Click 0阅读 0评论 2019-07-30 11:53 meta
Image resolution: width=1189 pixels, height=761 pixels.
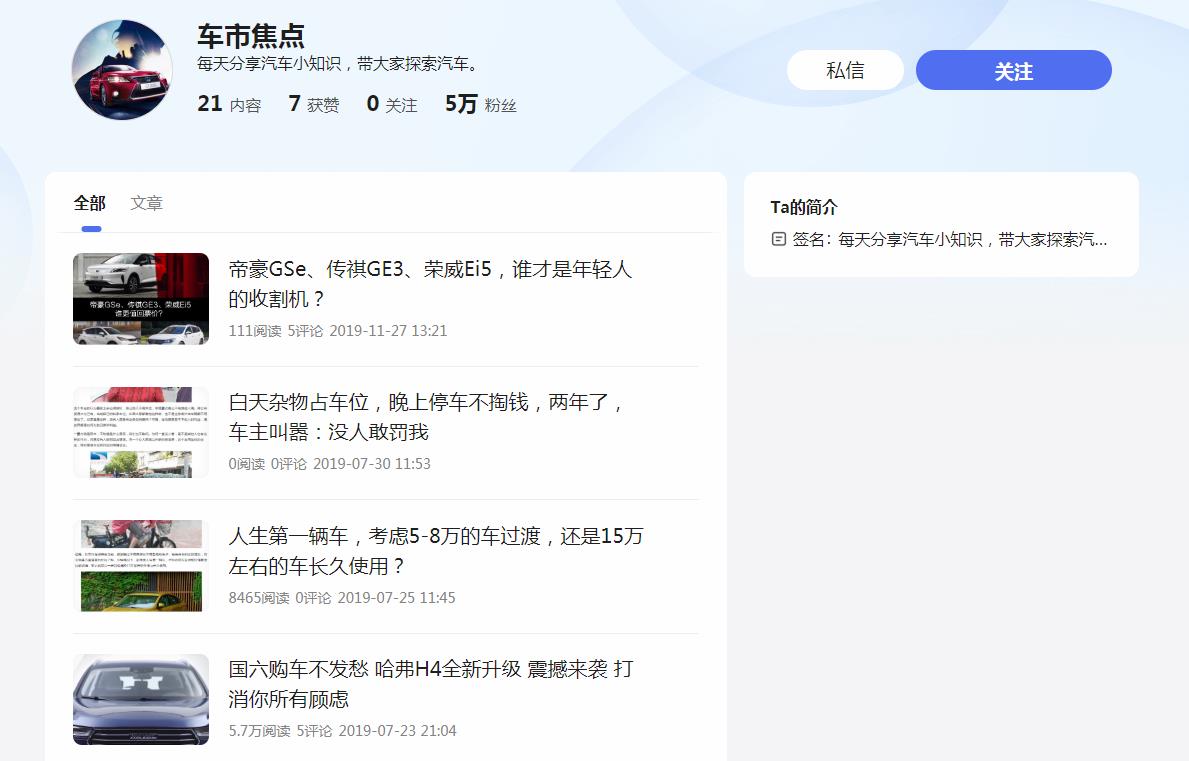(329, 463)
